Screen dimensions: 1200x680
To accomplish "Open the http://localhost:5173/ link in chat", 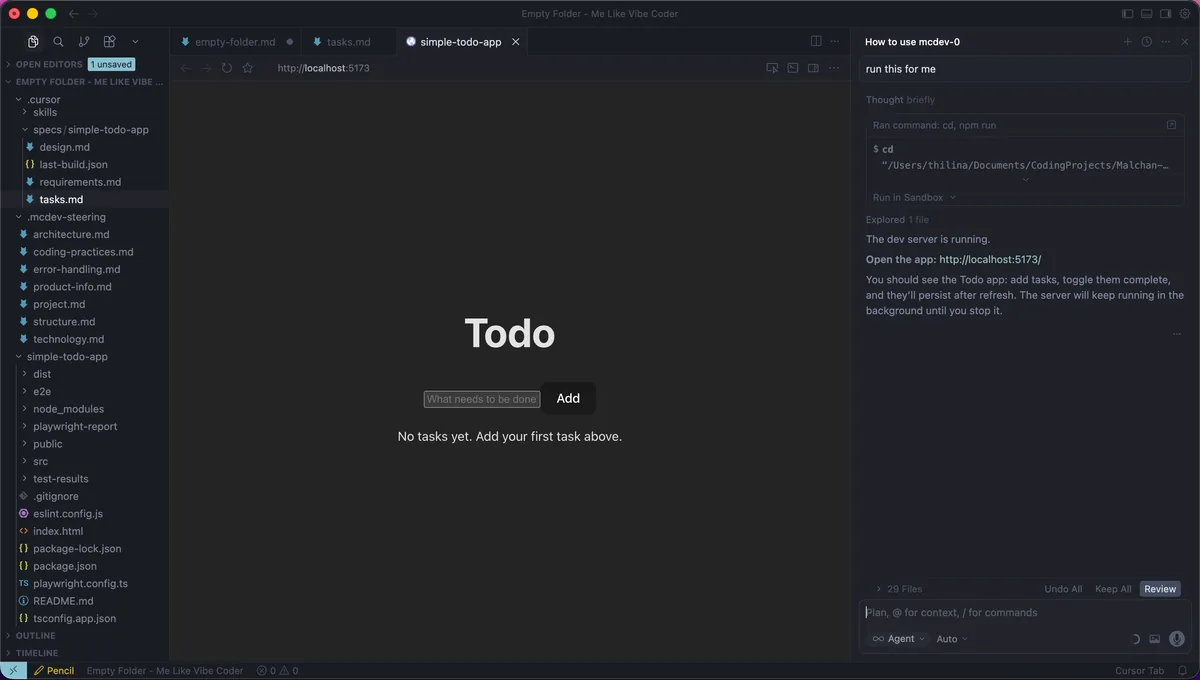I will coord(990,259).
